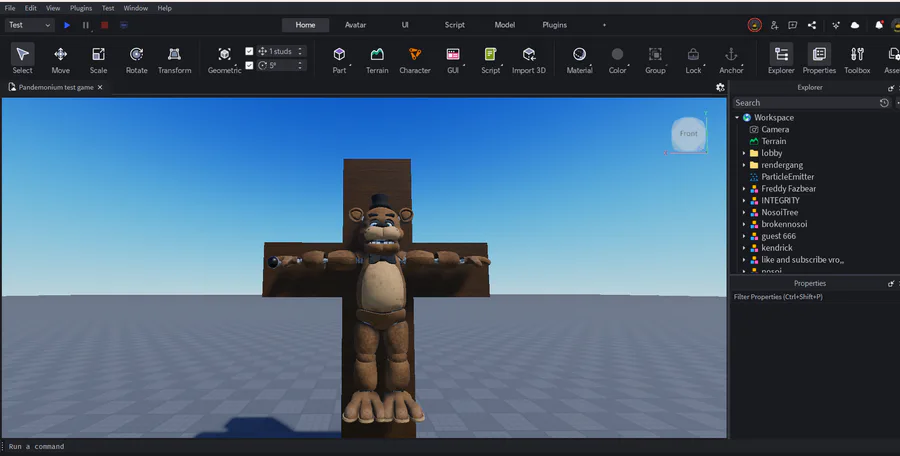Expand the NosoiTree model
This screenshot has height=456, width=900.
click(x=744, y=212)
